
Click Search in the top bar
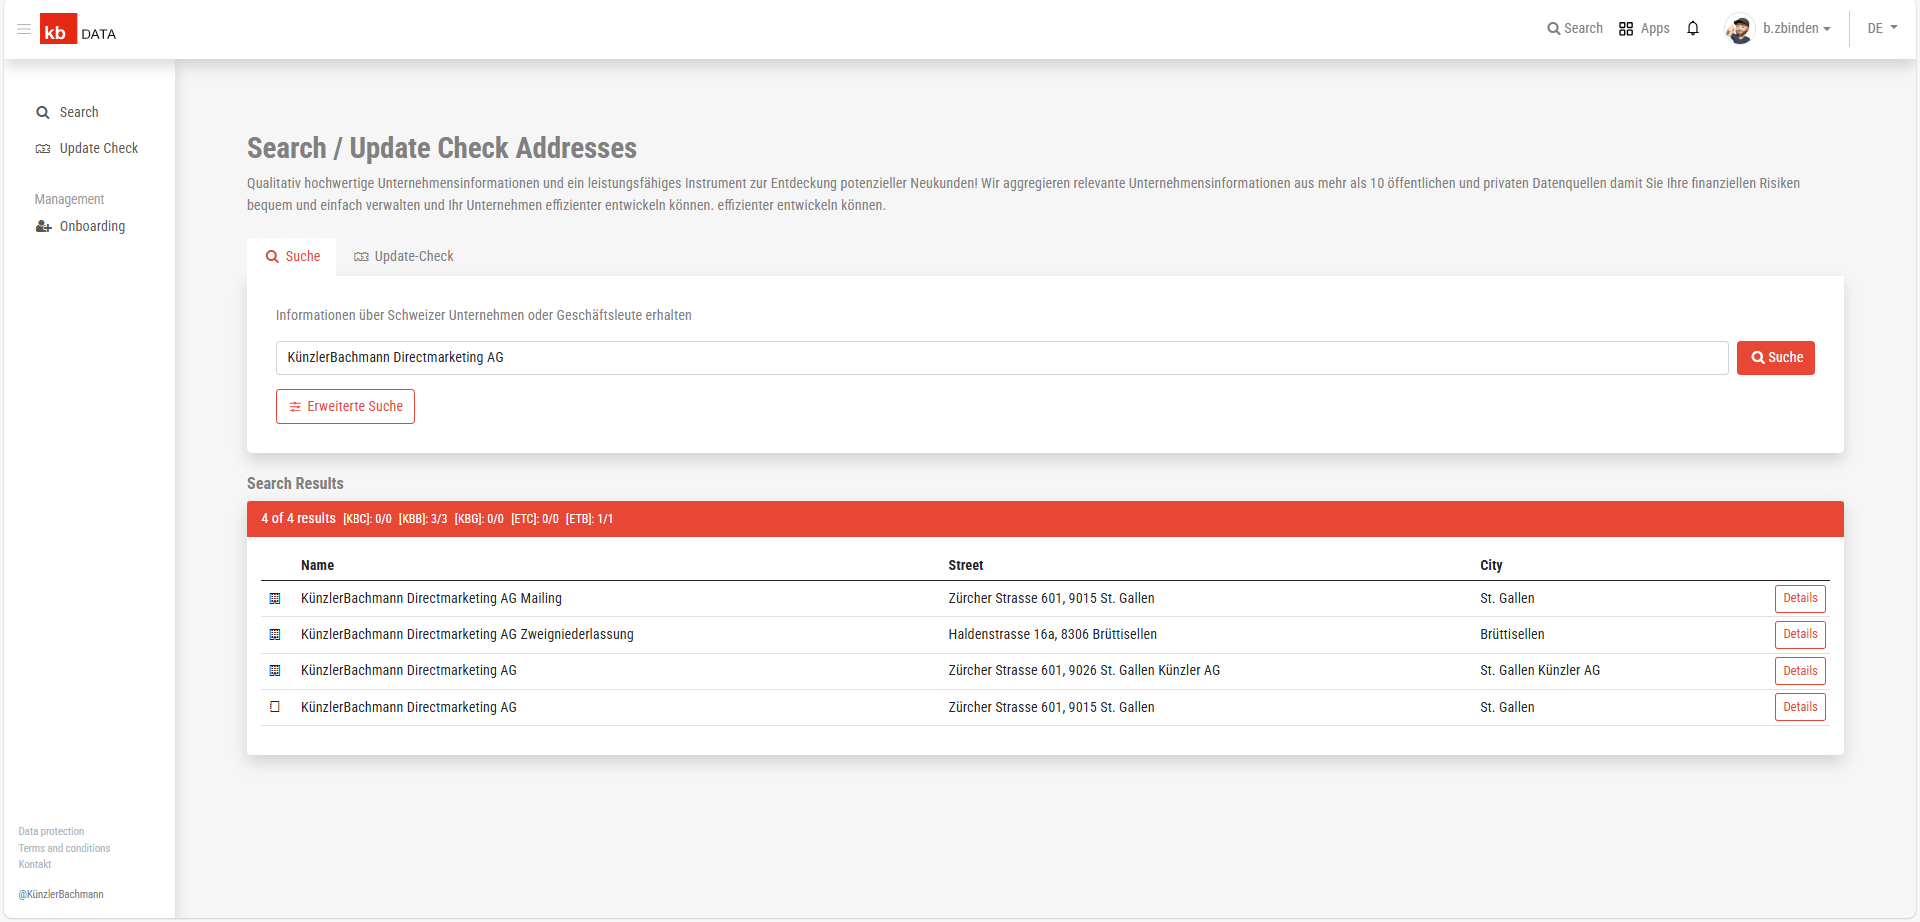(x=1575, y=28)
